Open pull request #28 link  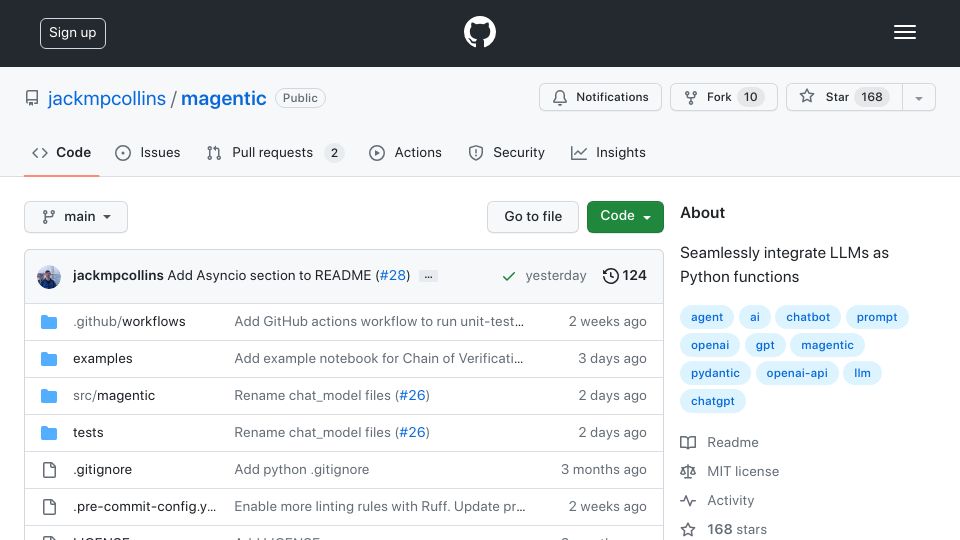[393, 276]
